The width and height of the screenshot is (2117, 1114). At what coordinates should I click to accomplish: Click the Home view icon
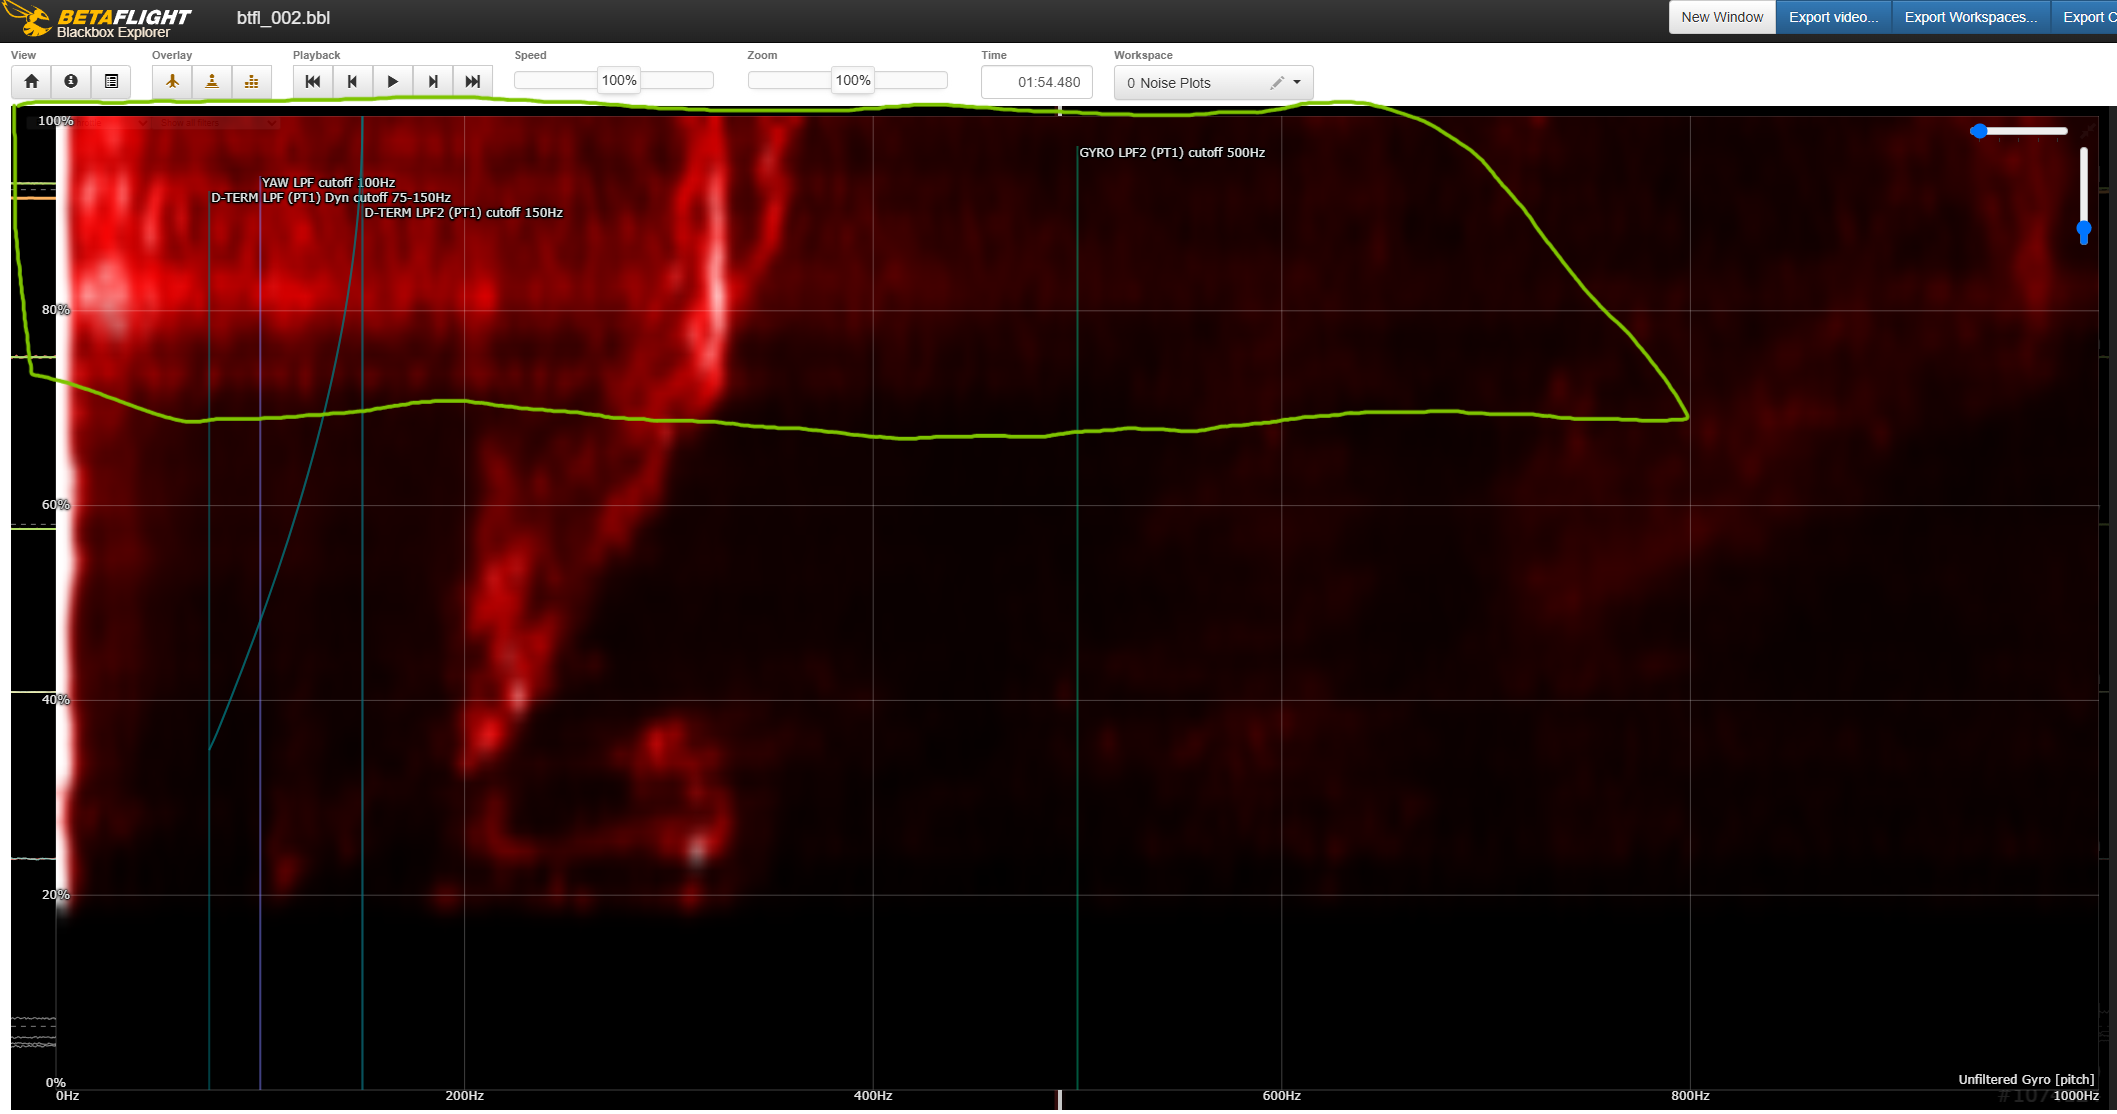click(x=31, y=82)
